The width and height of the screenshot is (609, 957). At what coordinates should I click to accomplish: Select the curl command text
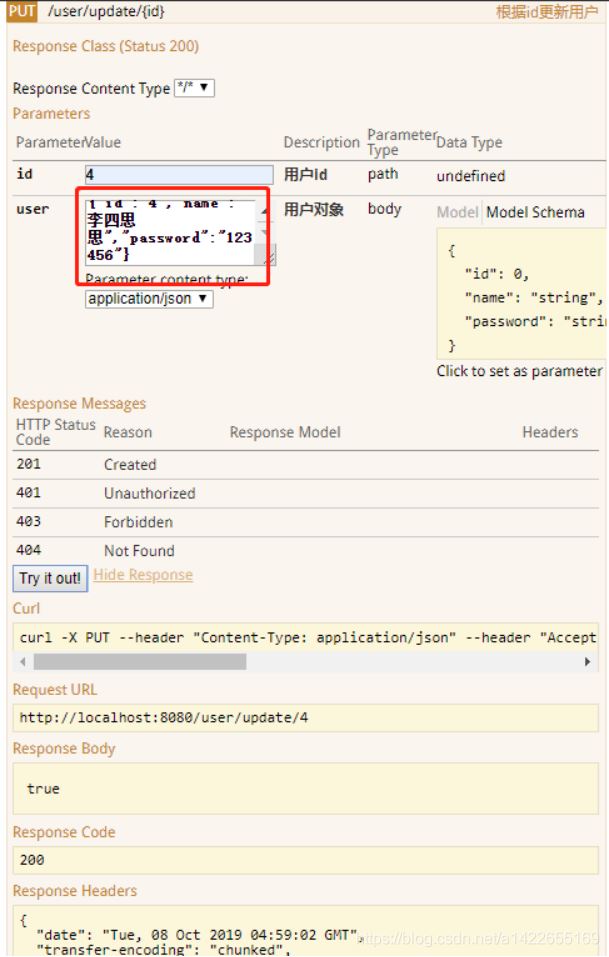pyautogui.click(x=308, y=637)
